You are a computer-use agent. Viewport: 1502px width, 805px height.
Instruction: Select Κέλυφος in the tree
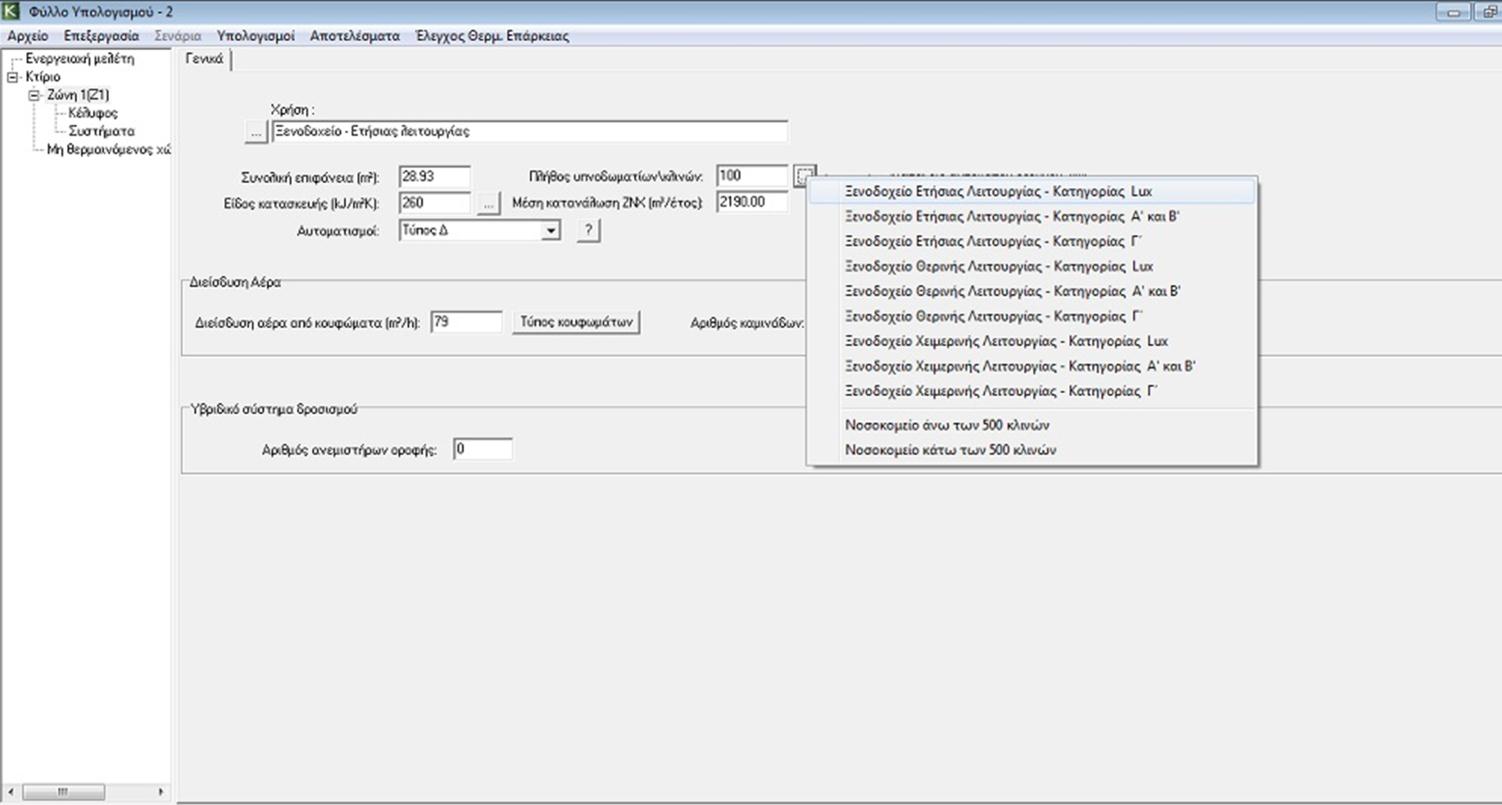[x=93, y=113]
